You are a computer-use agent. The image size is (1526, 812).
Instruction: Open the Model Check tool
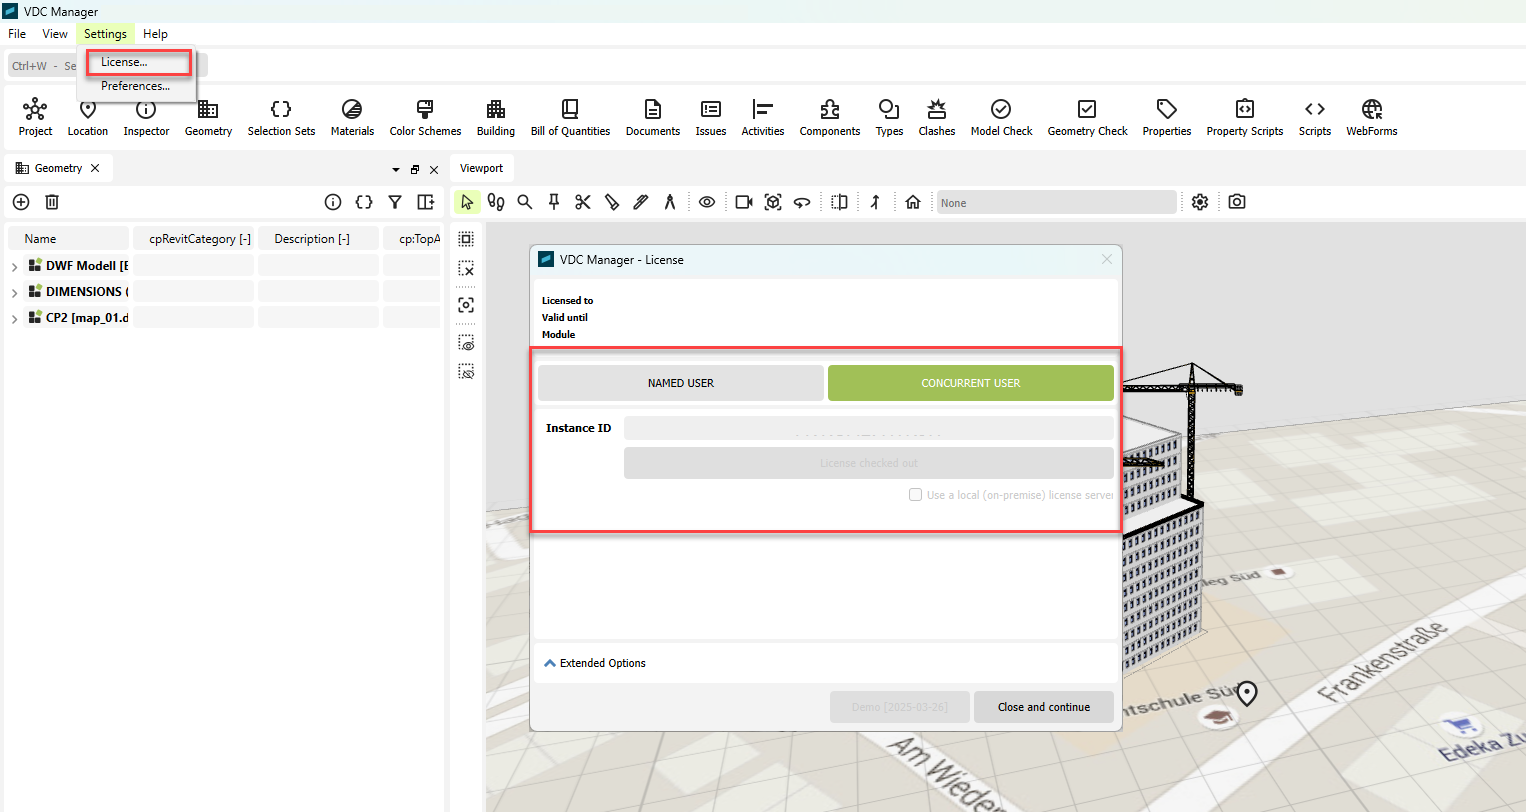tap(1001, 117)
